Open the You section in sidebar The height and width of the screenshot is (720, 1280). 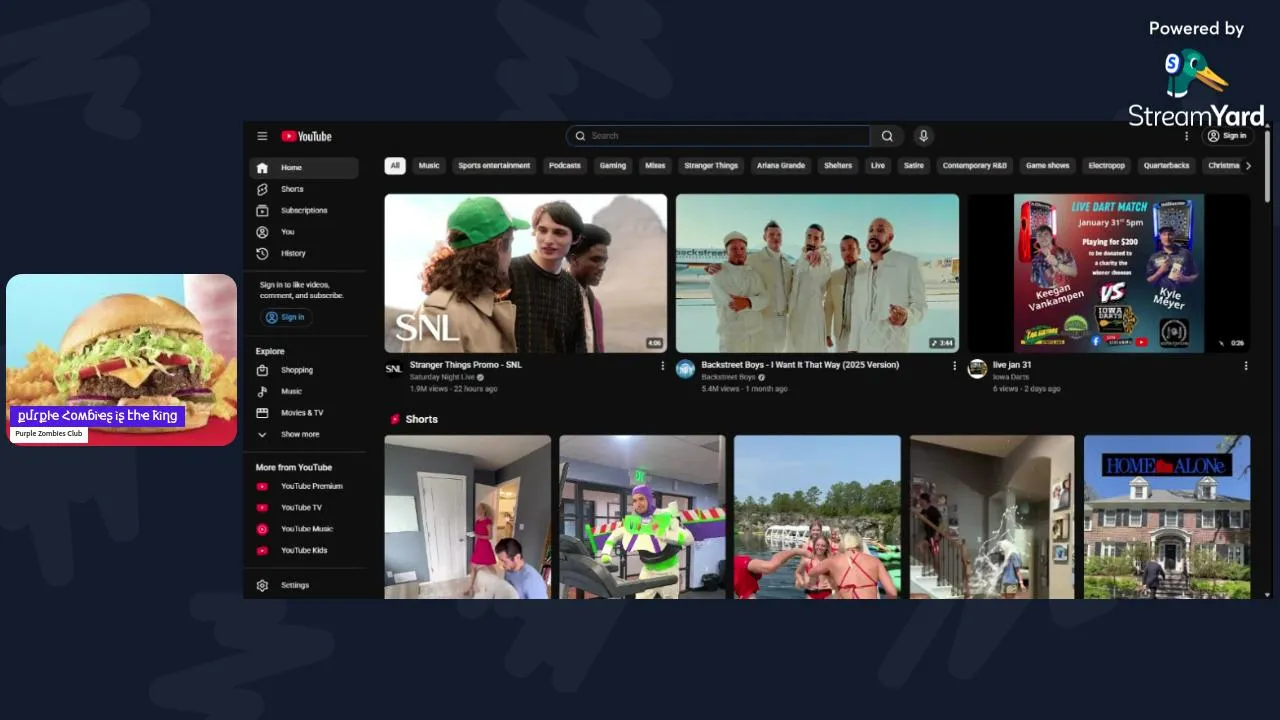(x=304, y=232)
